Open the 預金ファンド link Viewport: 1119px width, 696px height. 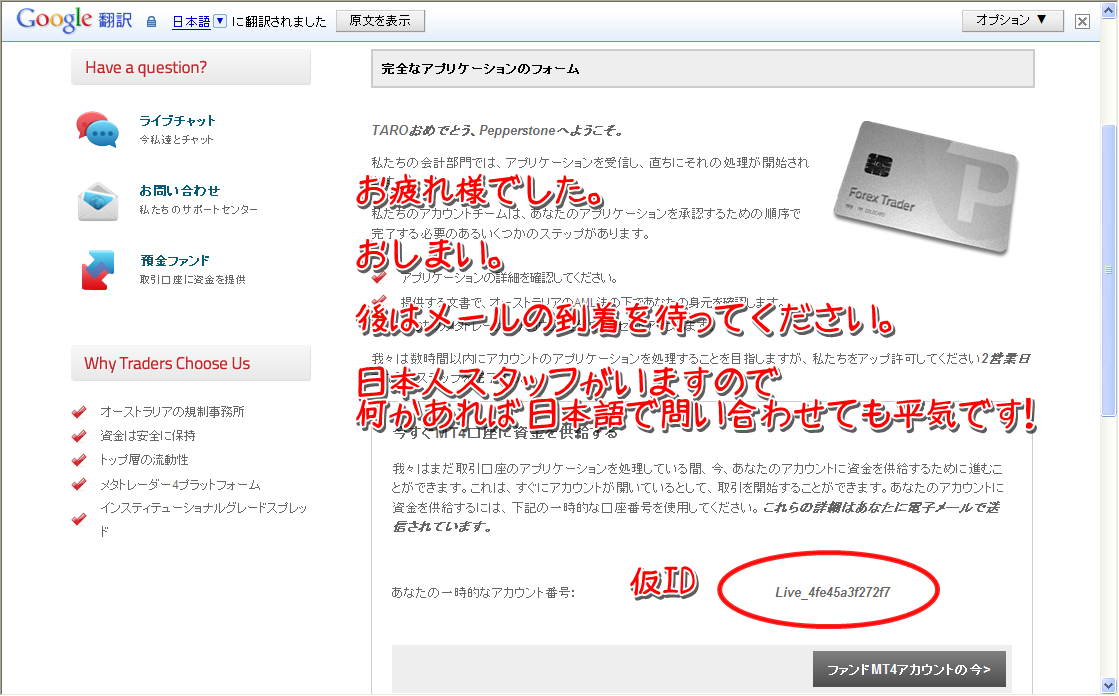click(175, 261)
